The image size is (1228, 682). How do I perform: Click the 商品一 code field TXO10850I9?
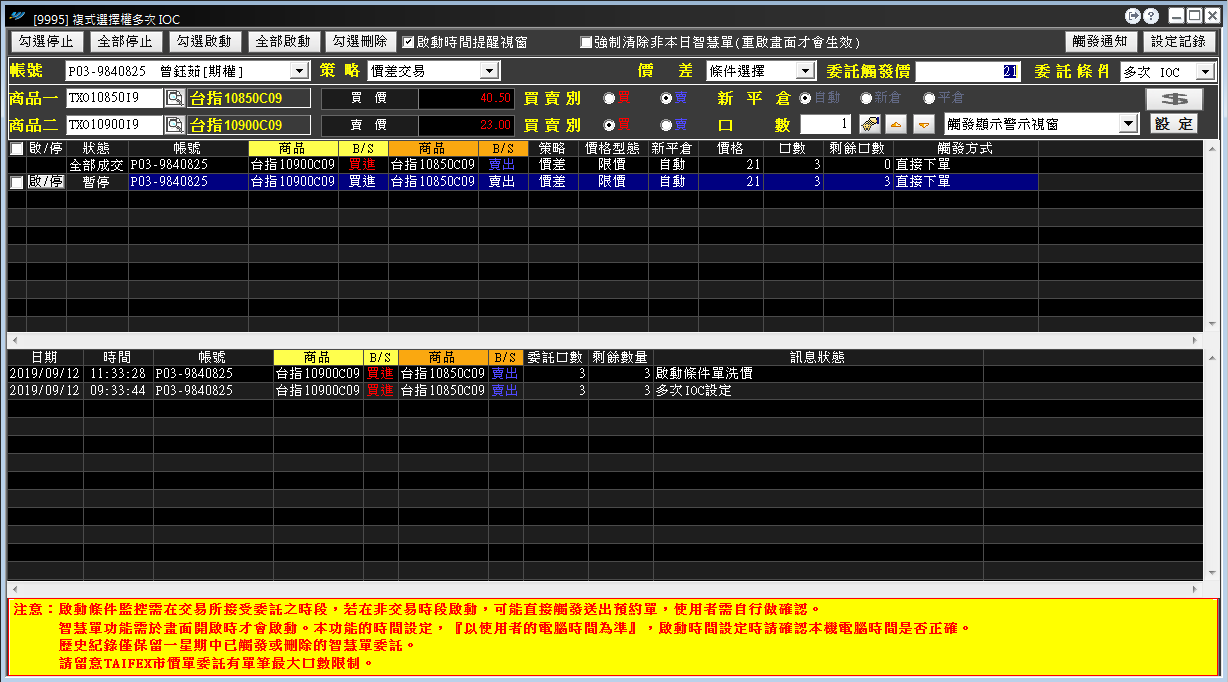pos(115,98)
